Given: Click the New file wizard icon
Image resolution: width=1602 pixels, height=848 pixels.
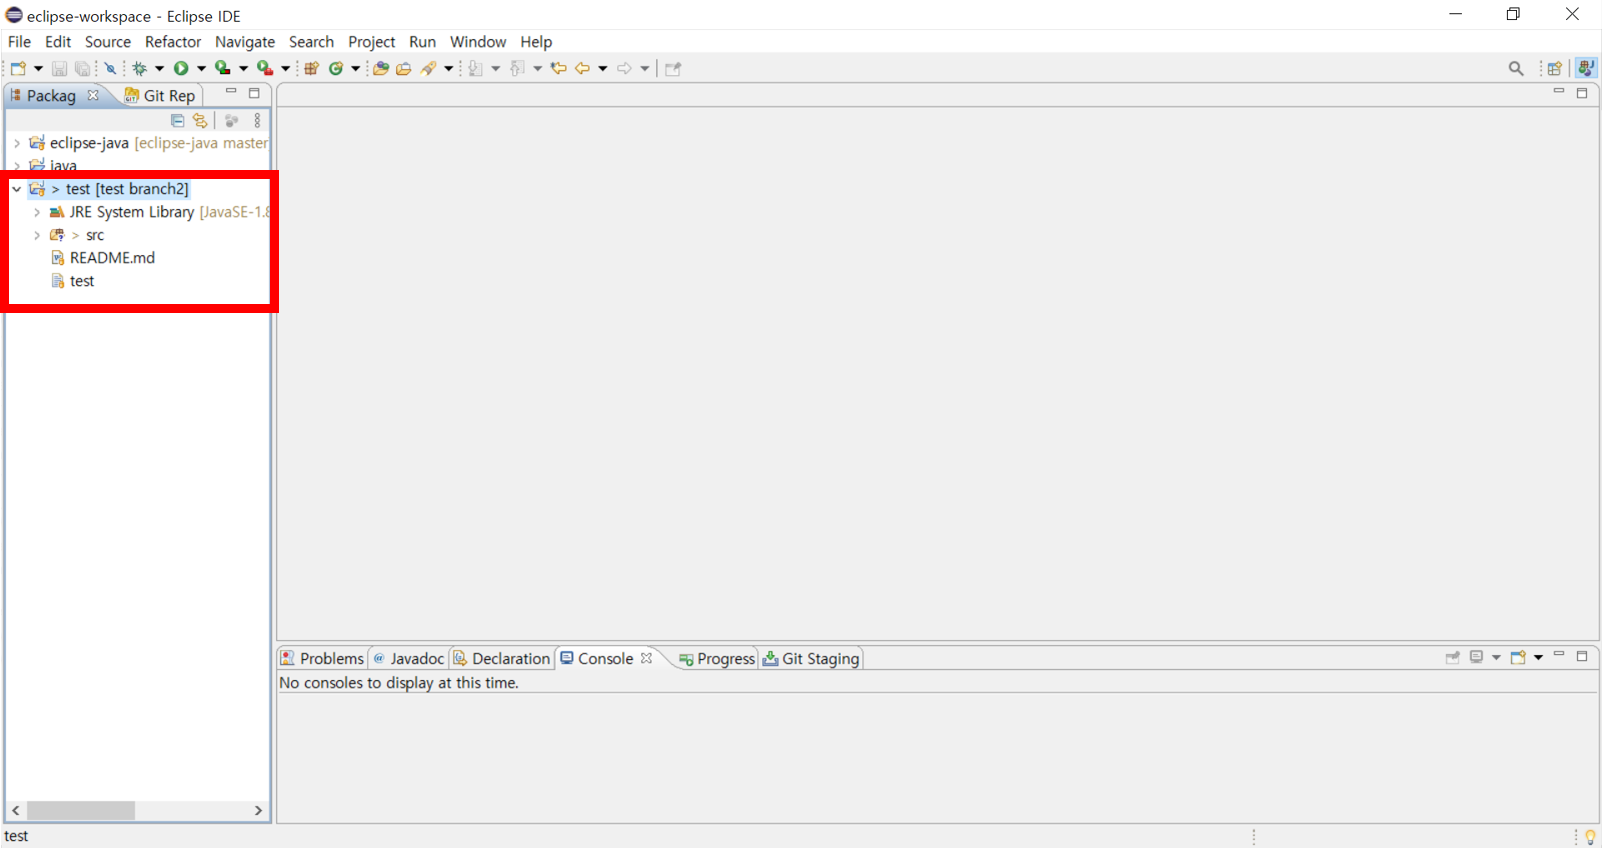Looking at the screenshot, I should pos(18,68).
